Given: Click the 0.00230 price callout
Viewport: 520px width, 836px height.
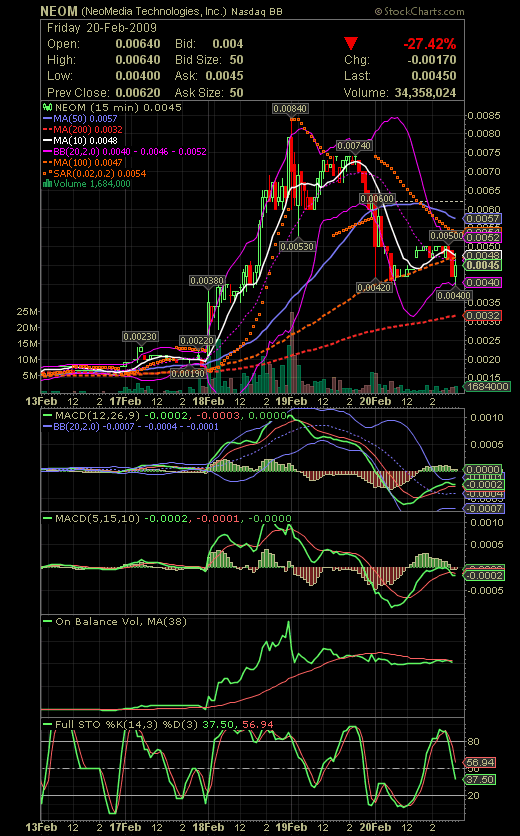Looking at the screenshot, I should 140,337.
